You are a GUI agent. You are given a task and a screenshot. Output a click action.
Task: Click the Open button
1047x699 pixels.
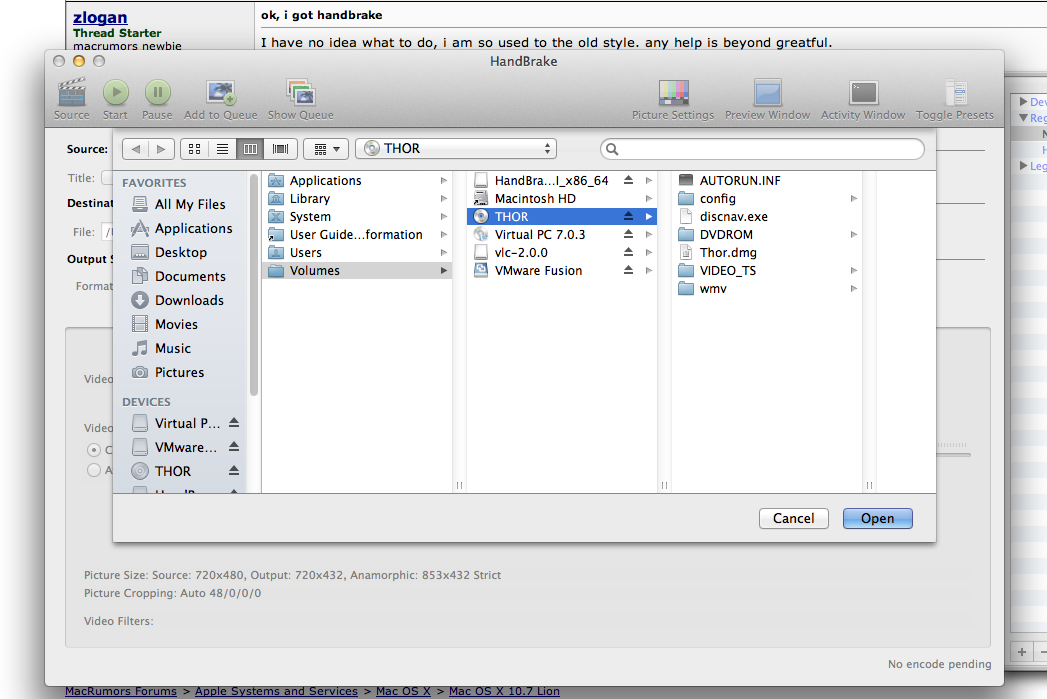pyautogui.click(x=877, y=518)
